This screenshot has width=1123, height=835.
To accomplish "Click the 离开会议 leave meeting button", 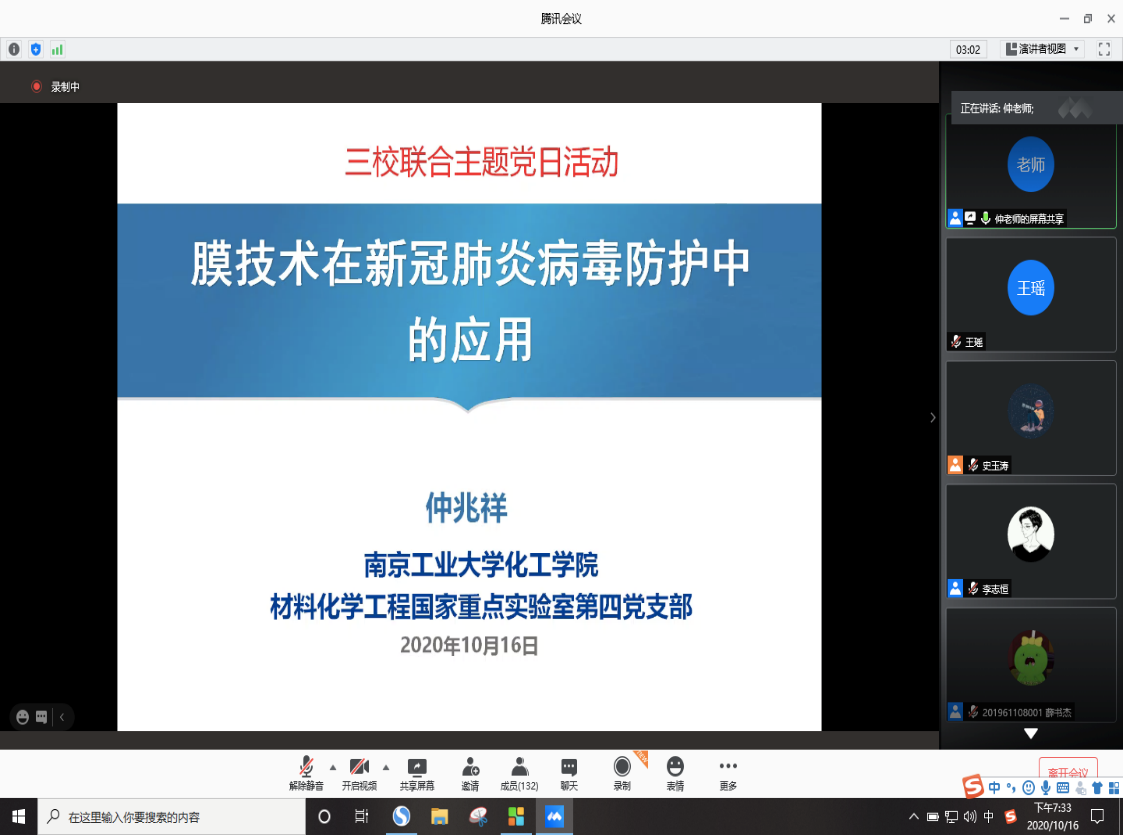I will pyautogui.click(x=1067, y=772).
